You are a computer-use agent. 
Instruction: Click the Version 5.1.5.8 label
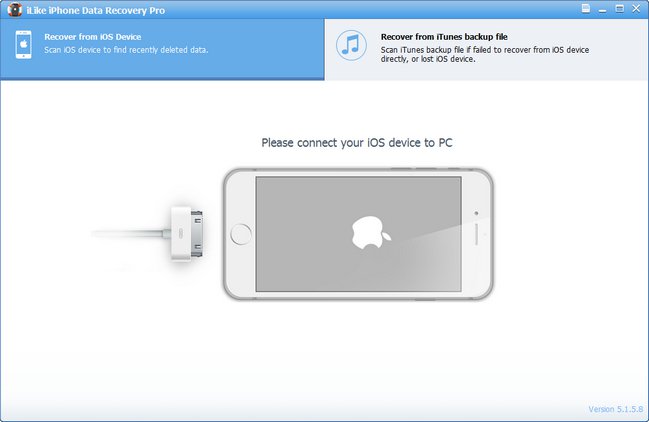[x=616, y=409]
